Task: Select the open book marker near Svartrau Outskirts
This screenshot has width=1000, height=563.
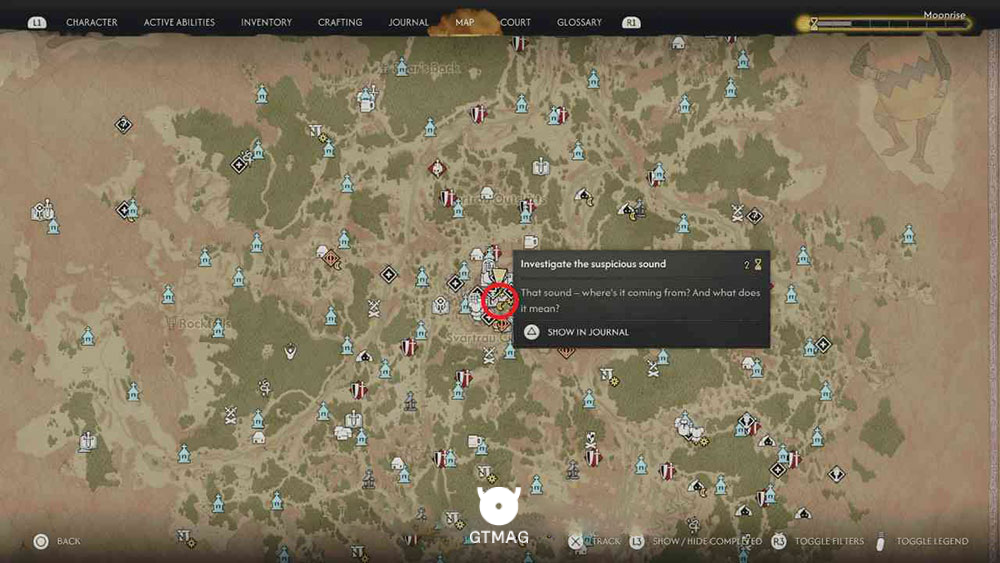Action: pyautogui.click(x=541, y=166)
